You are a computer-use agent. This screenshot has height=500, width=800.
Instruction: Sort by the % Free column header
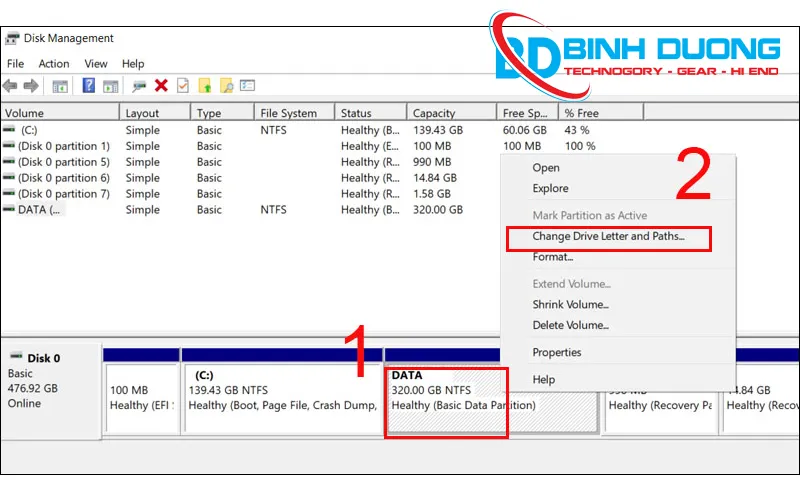[x=602, y=113]
